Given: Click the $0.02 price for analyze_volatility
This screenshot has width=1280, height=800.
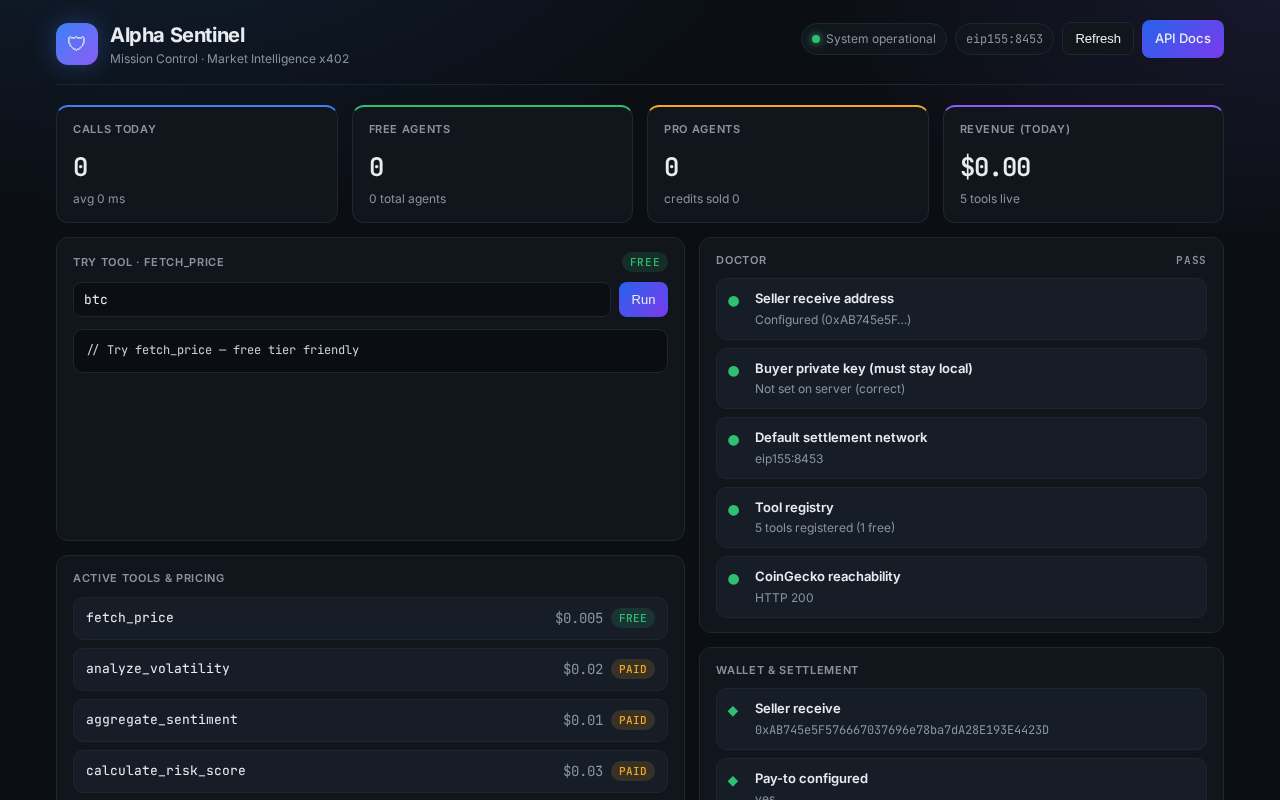Looking at the screenshot, I should click(583, 669).
